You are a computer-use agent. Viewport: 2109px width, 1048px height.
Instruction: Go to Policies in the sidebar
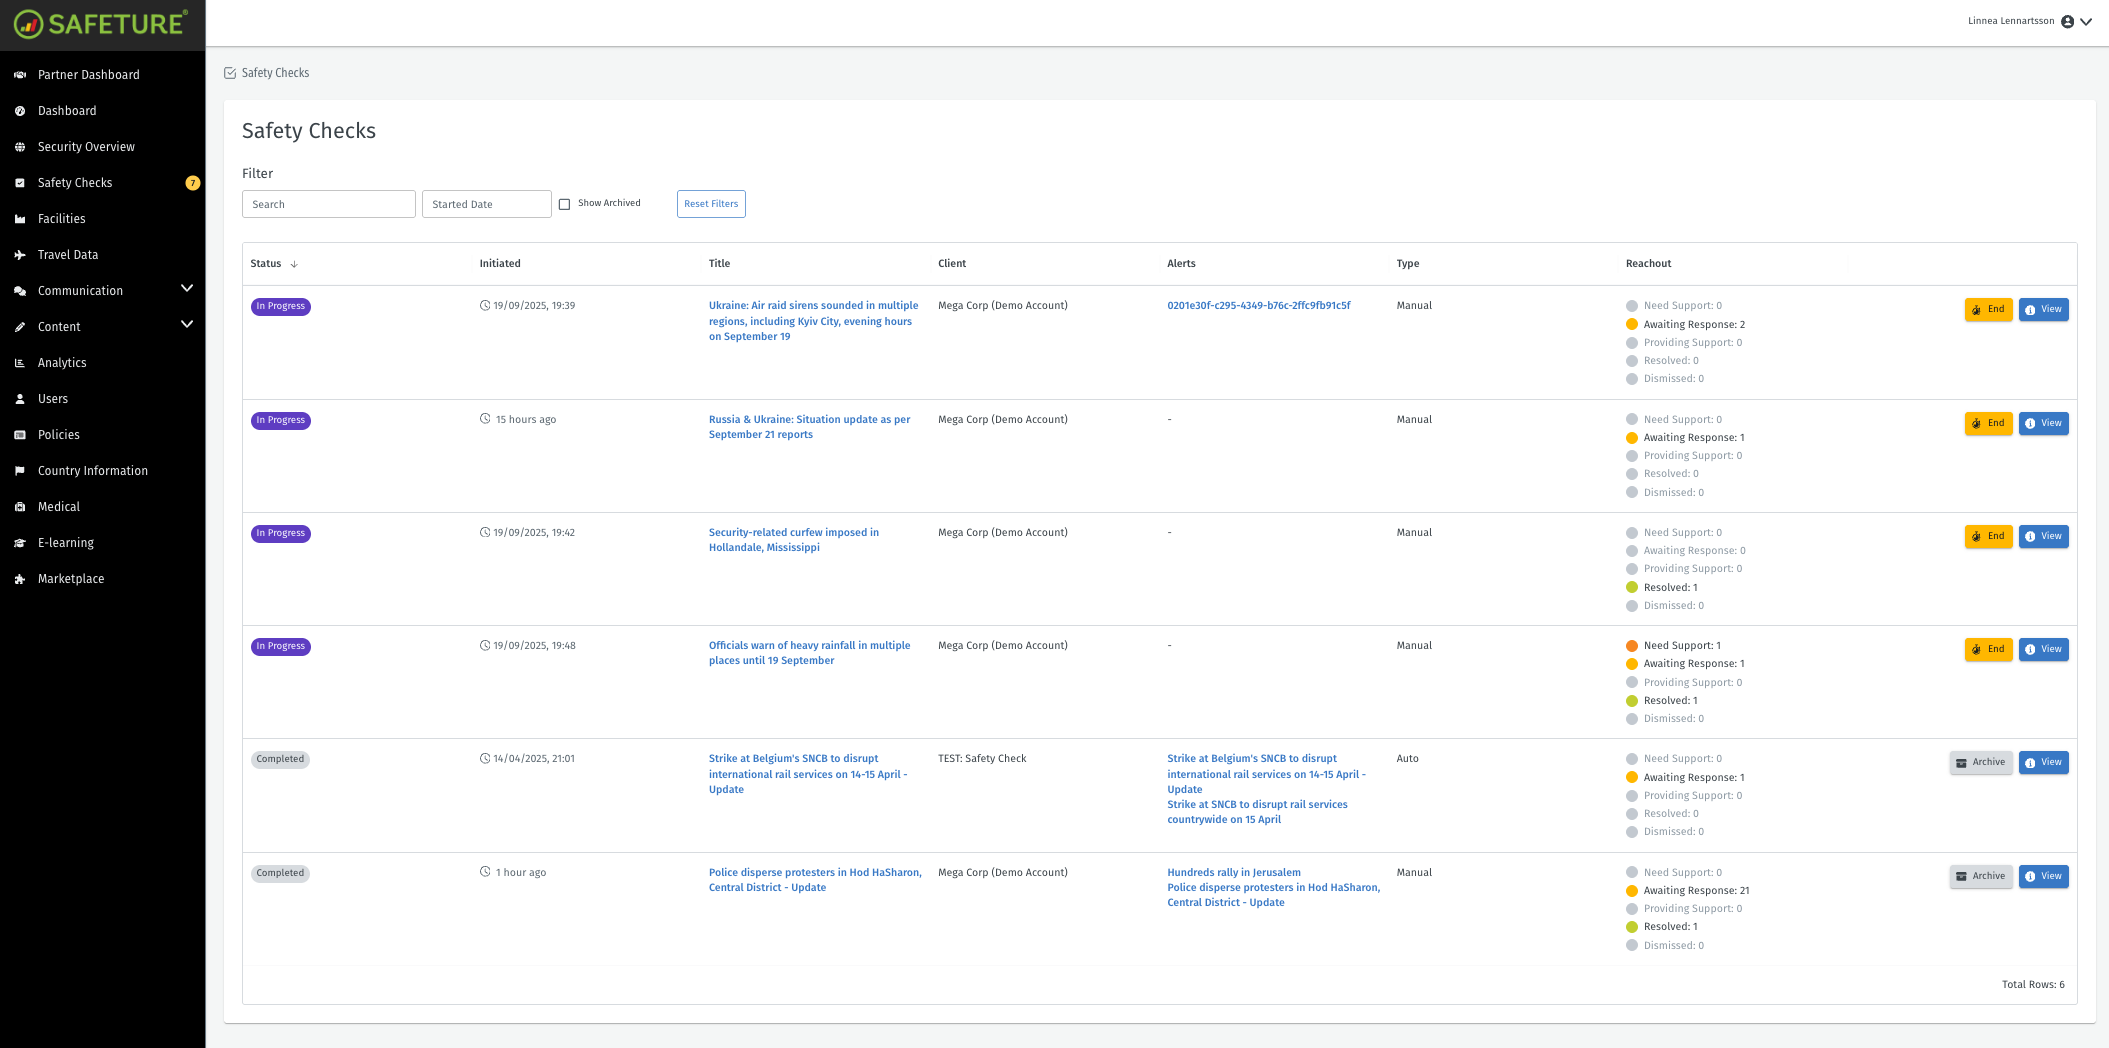click(x=59, y=435)
